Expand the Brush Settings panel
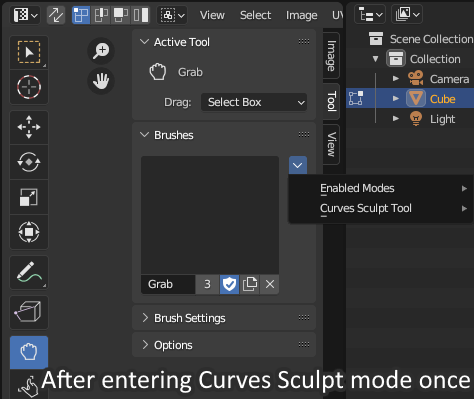The height and width of the screenshot is (399, 474). coord(145,318)
